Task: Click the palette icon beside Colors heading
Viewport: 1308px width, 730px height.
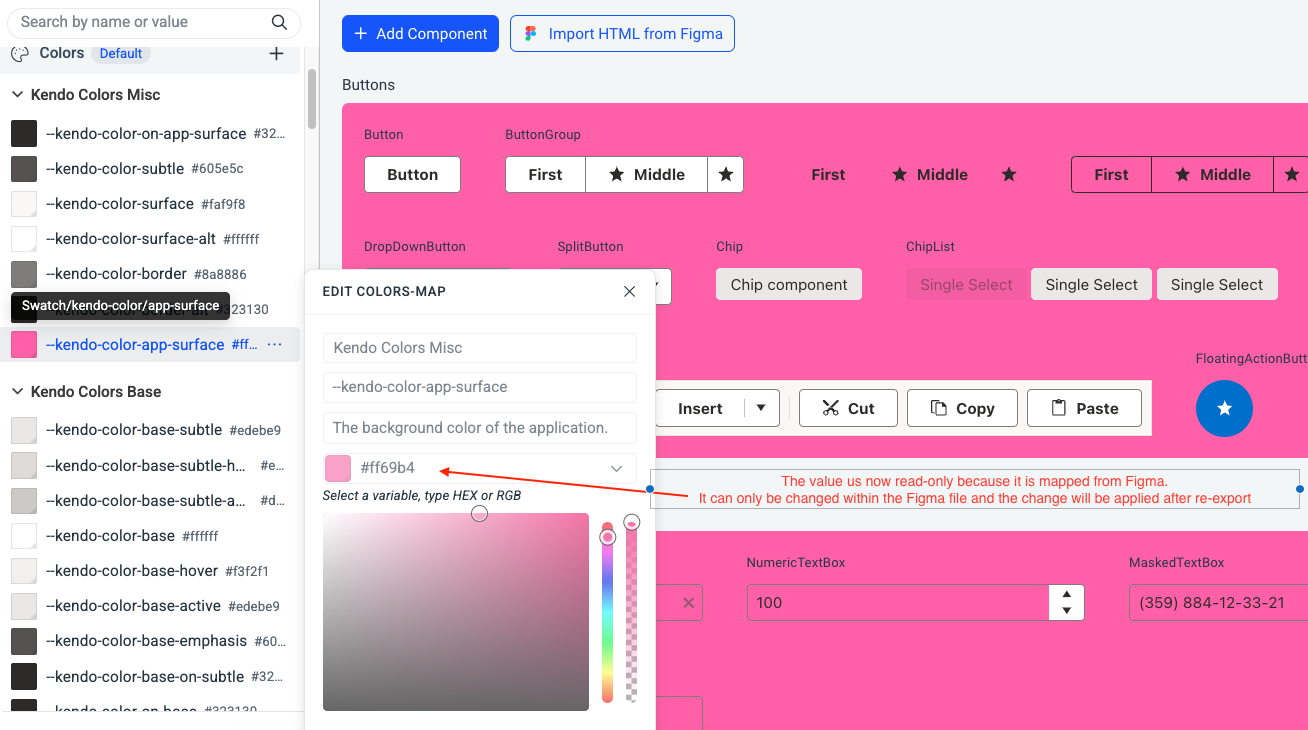Action: point(19,54)
